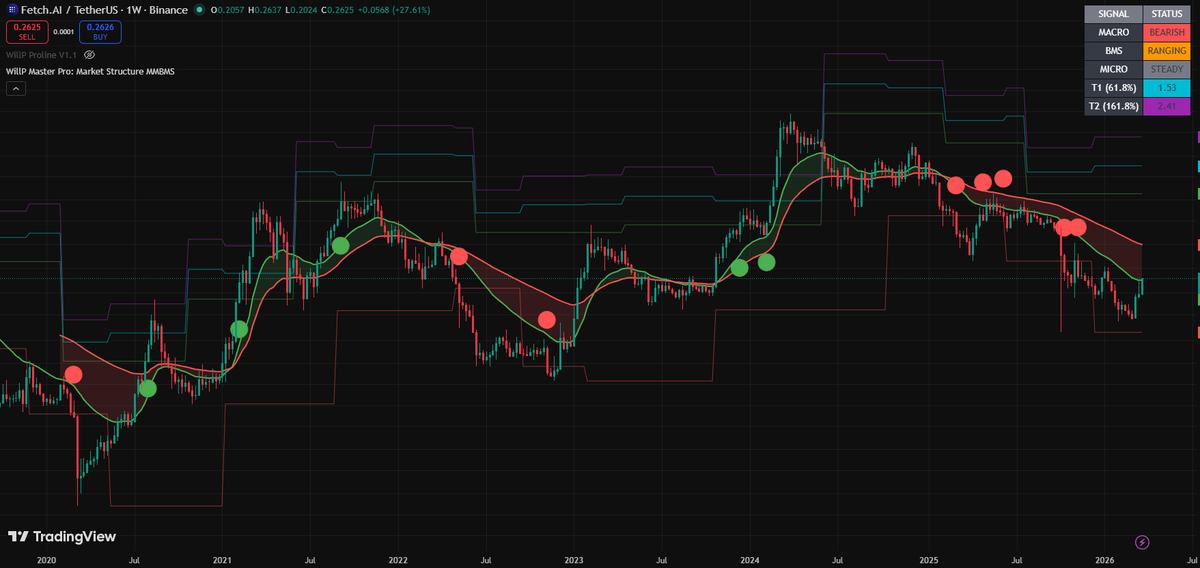1200x568 pixels.
Task: Click the red signal dot in early 2020
Action: (x=74, y=375)
